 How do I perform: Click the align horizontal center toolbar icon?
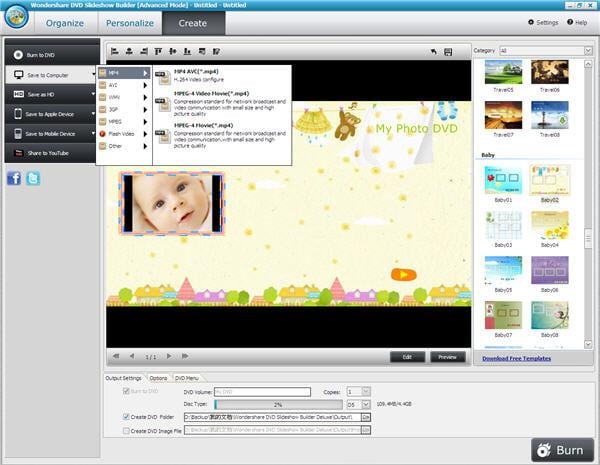pyautogui.click(x=129, y=51)
